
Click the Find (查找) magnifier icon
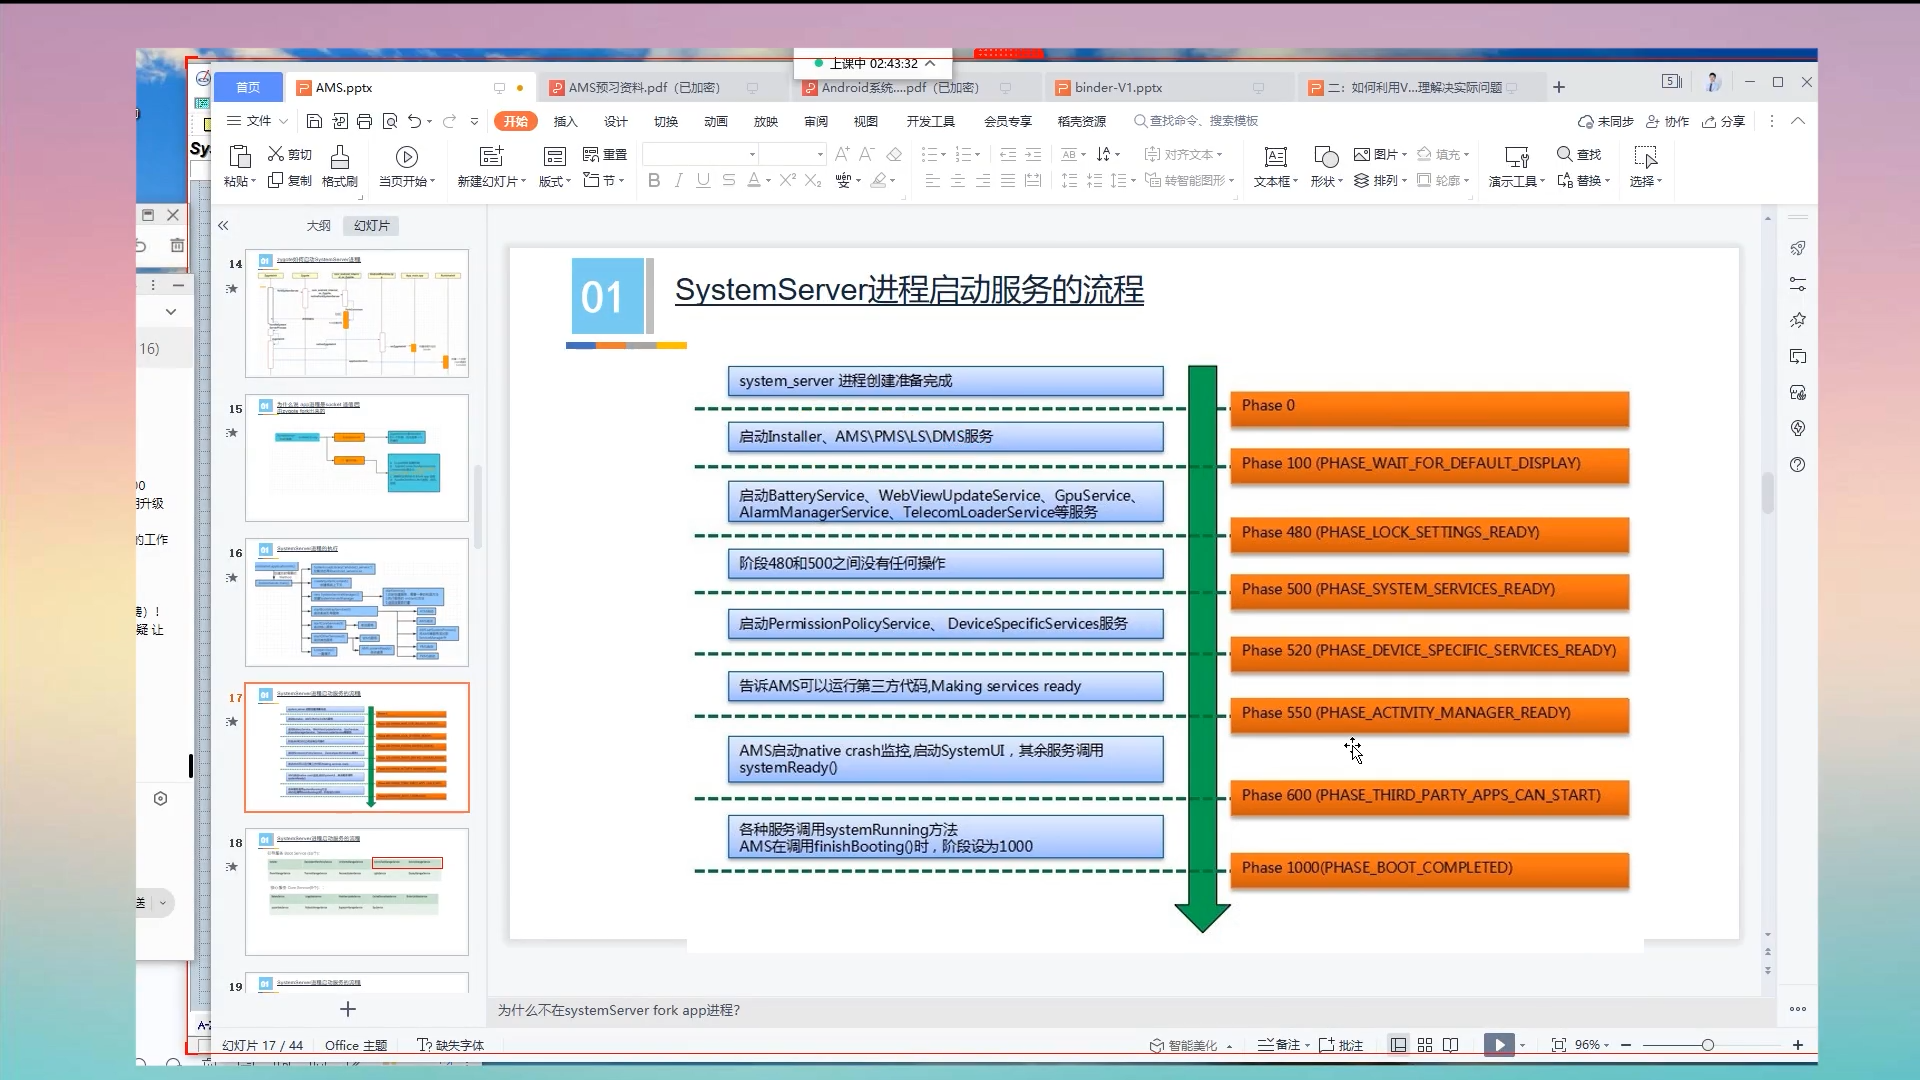pos(1565,154)
